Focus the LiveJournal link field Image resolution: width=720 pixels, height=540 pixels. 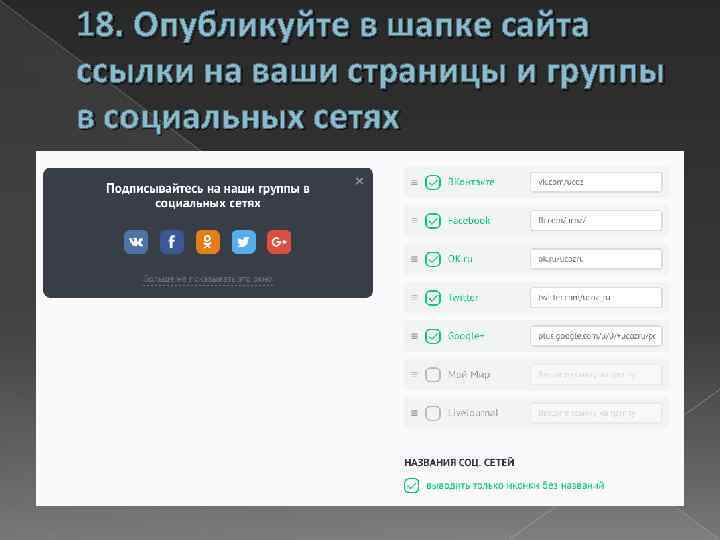point(596,413)
